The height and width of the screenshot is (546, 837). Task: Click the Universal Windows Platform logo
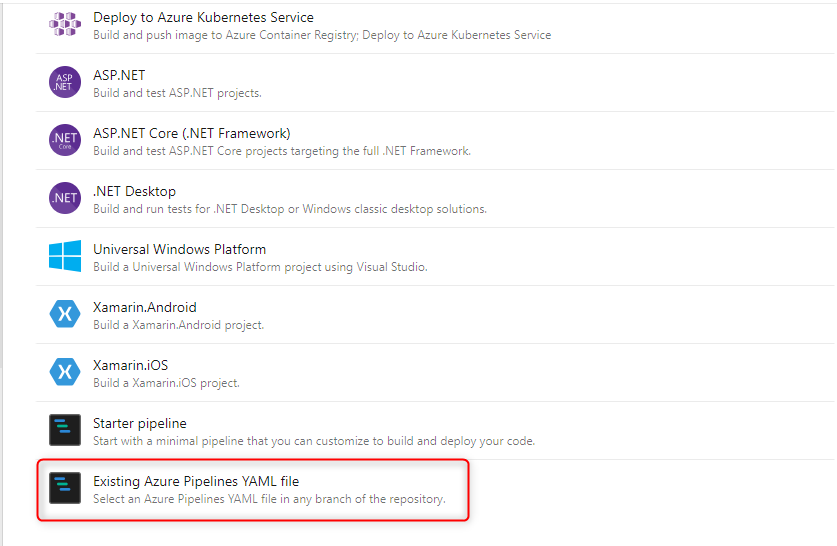click(65, 256)
